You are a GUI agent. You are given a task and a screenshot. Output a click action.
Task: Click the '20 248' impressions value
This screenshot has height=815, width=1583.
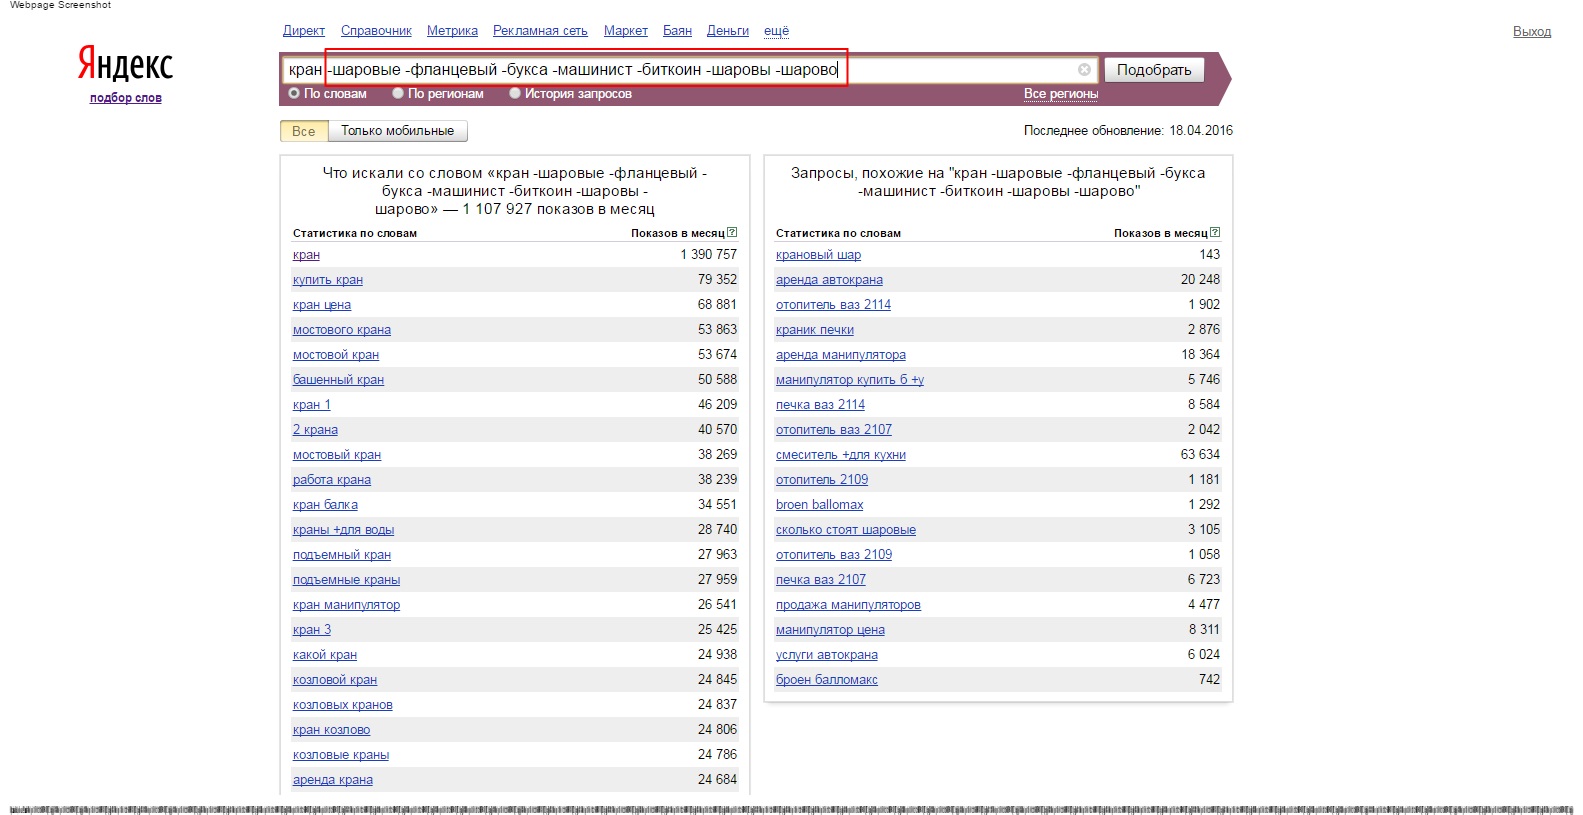(1200, 280)
